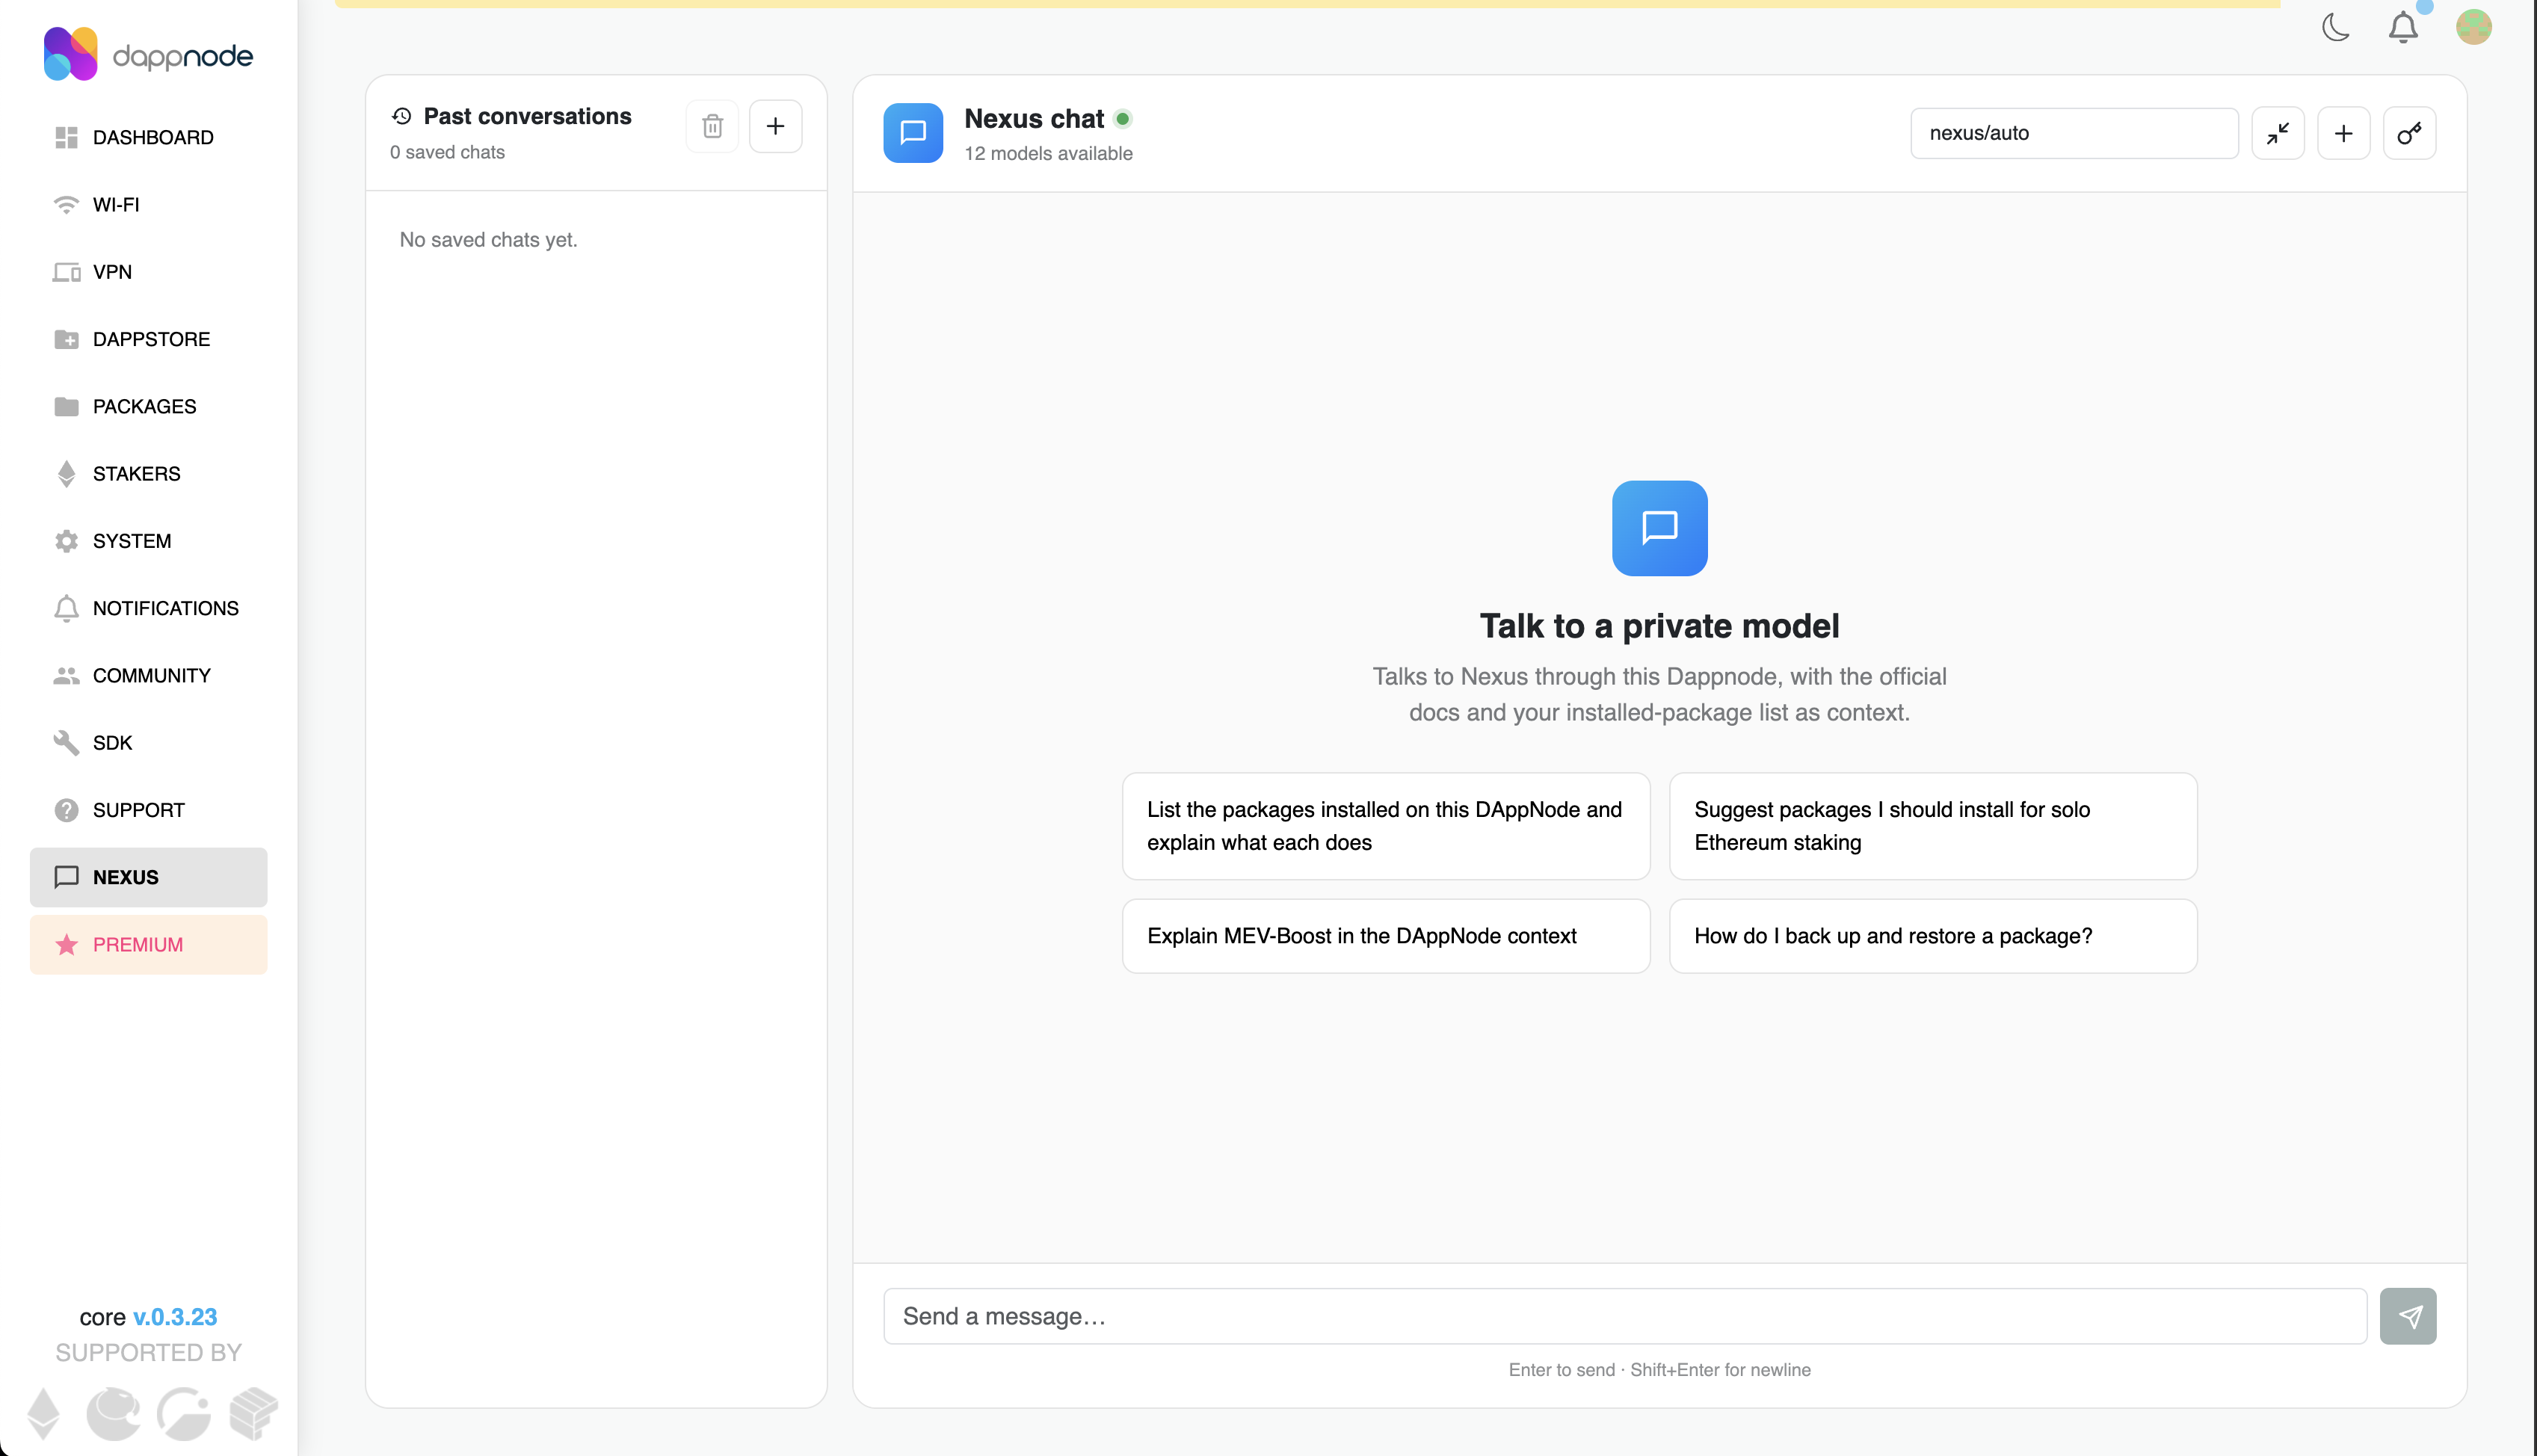Click plus icon in Nexus chat header
Screen dimensions: 2537x1456
point(2343,133)
